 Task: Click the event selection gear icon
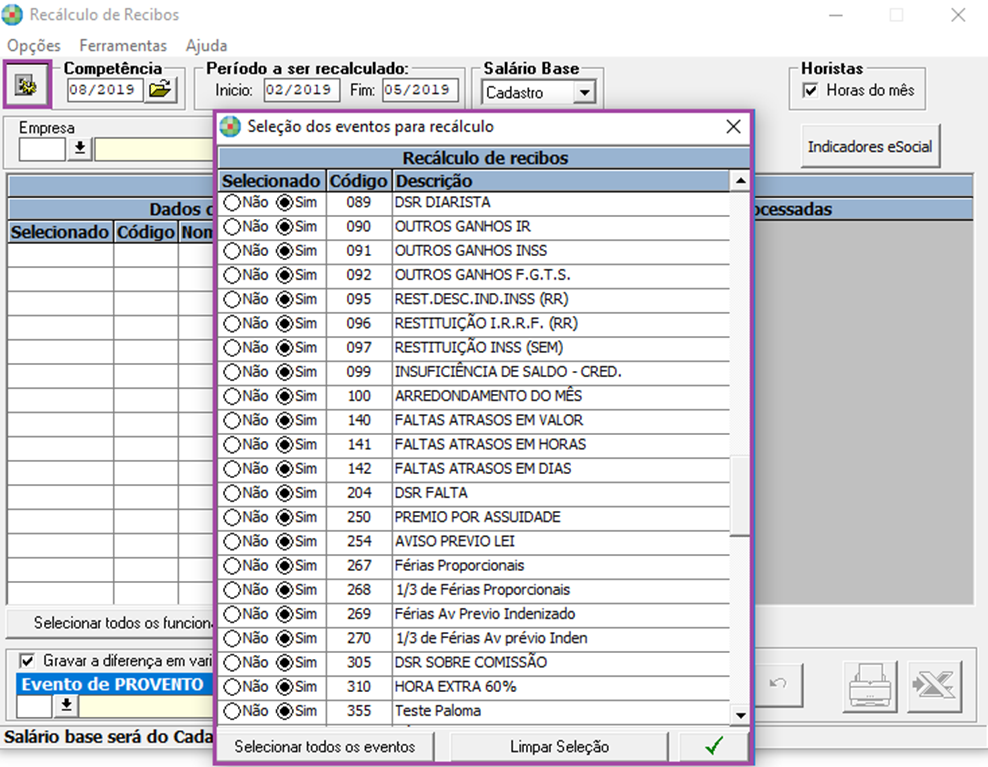(x=27, y=84)
